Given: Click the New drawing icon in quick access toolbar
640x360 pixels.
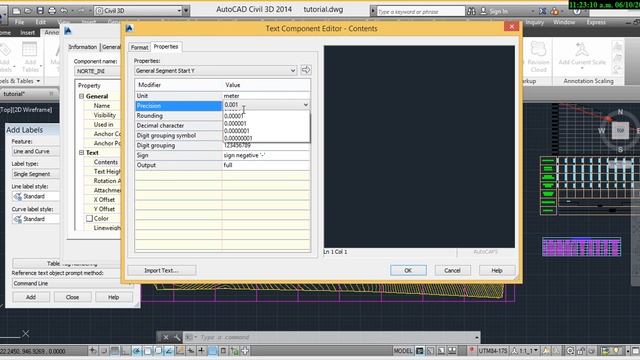Looking at the screenshot, I should point(16,11).
